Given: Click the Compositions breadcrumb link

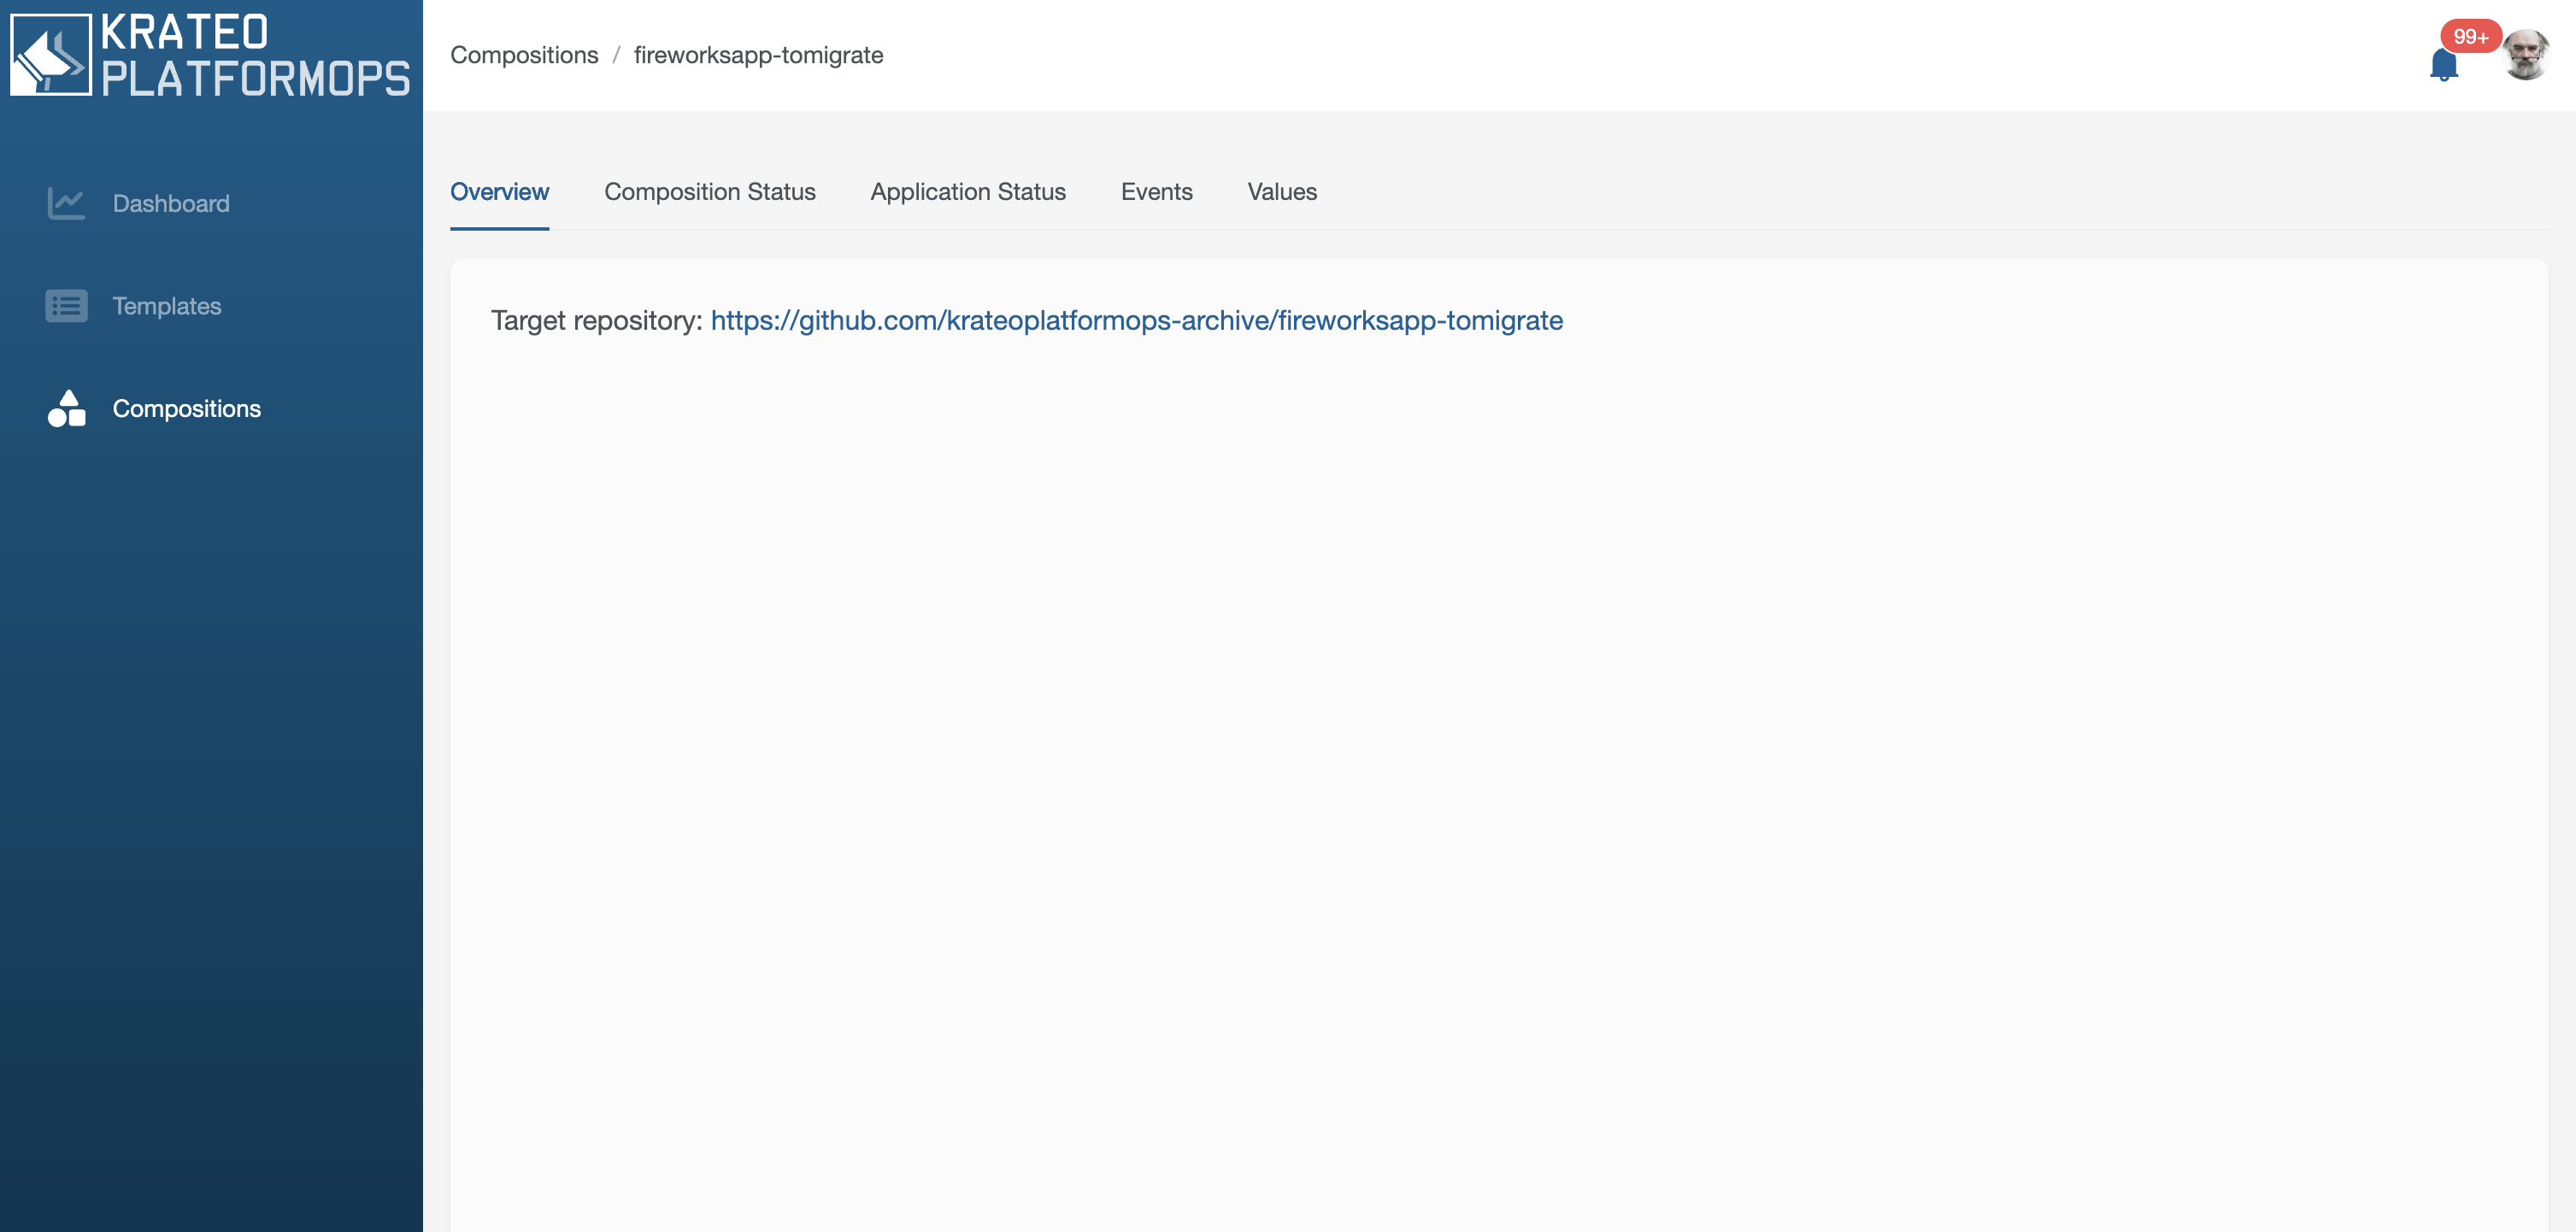Looking at the screenshot, I should click(524, 55).
